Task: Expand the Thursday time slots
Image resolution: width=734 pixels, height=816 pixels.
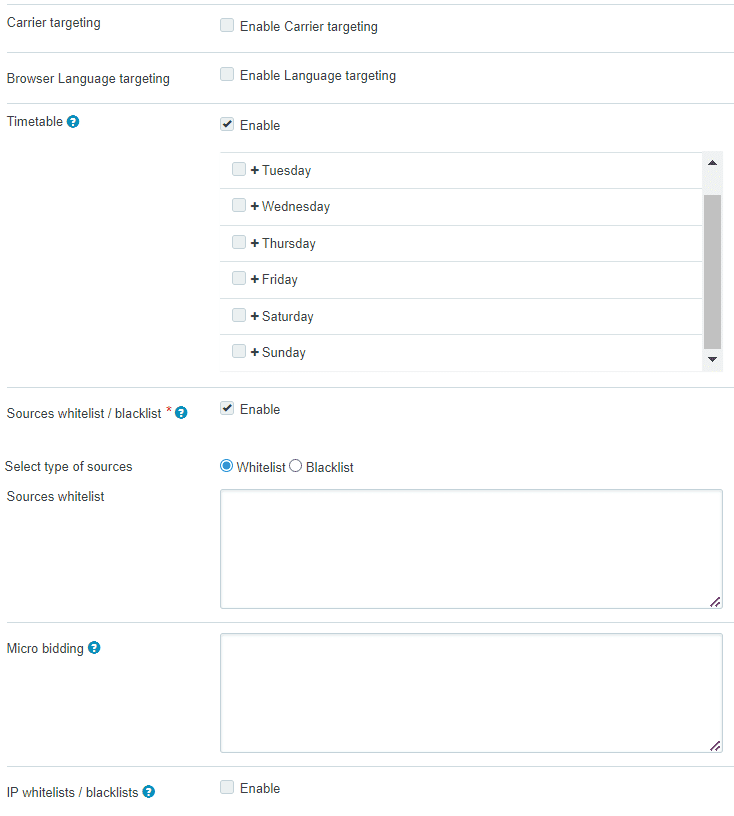Action: click(x=255, y=243)
